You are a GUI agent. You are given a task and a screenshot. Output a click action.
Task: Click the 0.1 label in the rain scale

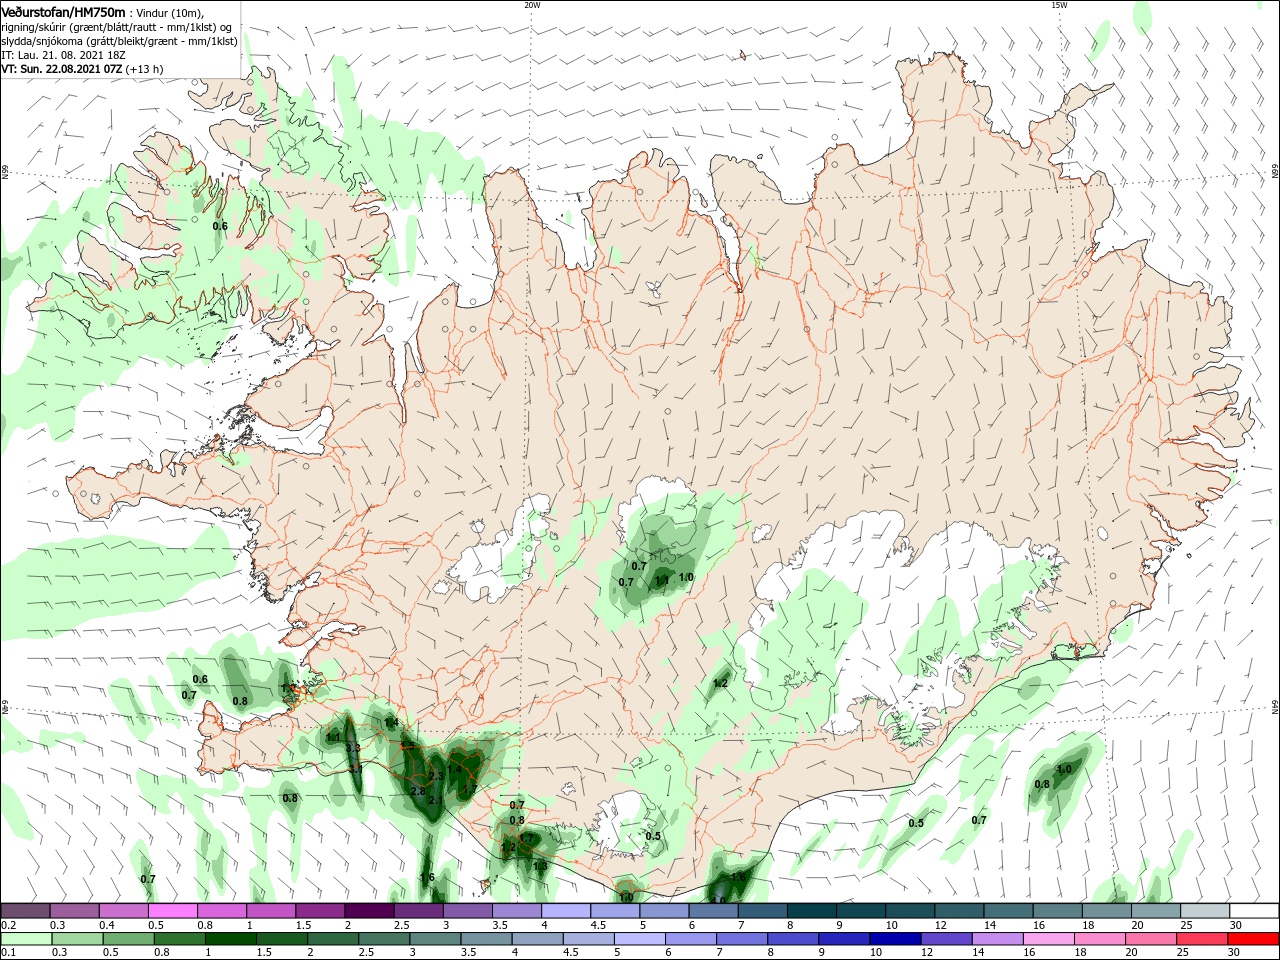pos(9,952)
